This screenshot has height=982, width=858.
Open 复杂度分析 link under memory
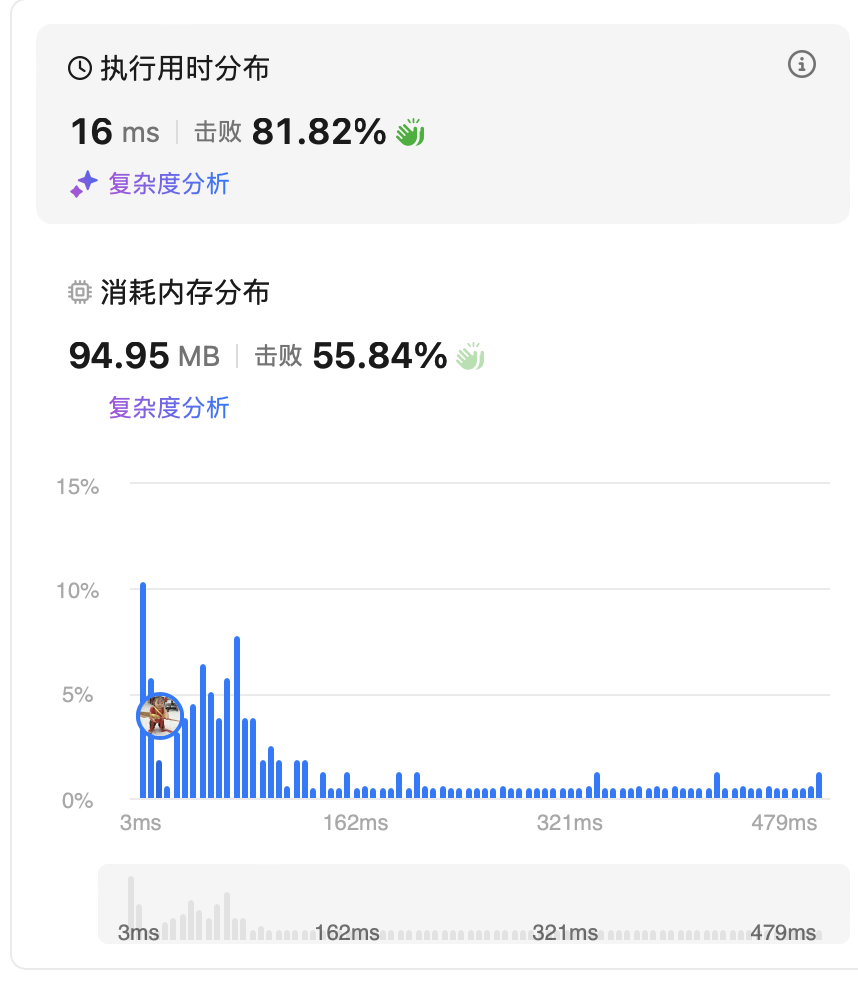[x=168, y=408]
